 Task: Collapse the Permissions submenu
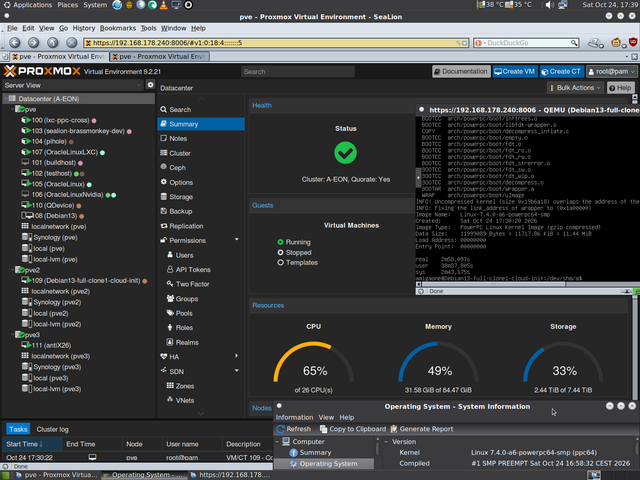(x=237, y=240)
